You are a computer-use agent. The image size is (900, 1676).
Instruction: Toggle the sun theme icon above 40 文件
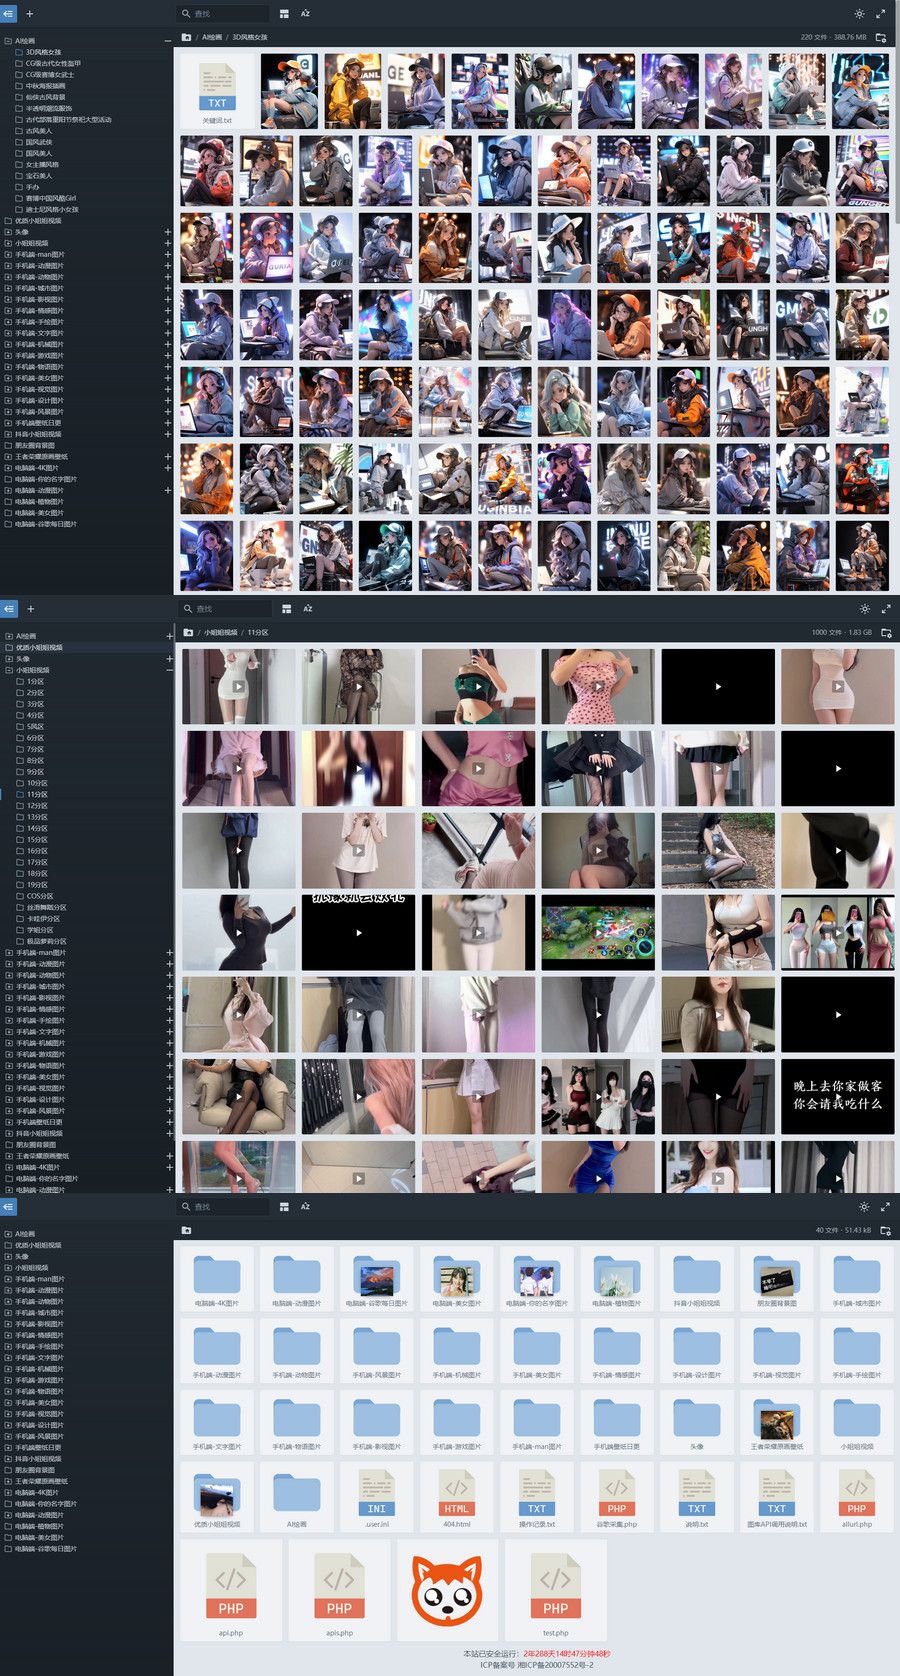coord(864,1207)
